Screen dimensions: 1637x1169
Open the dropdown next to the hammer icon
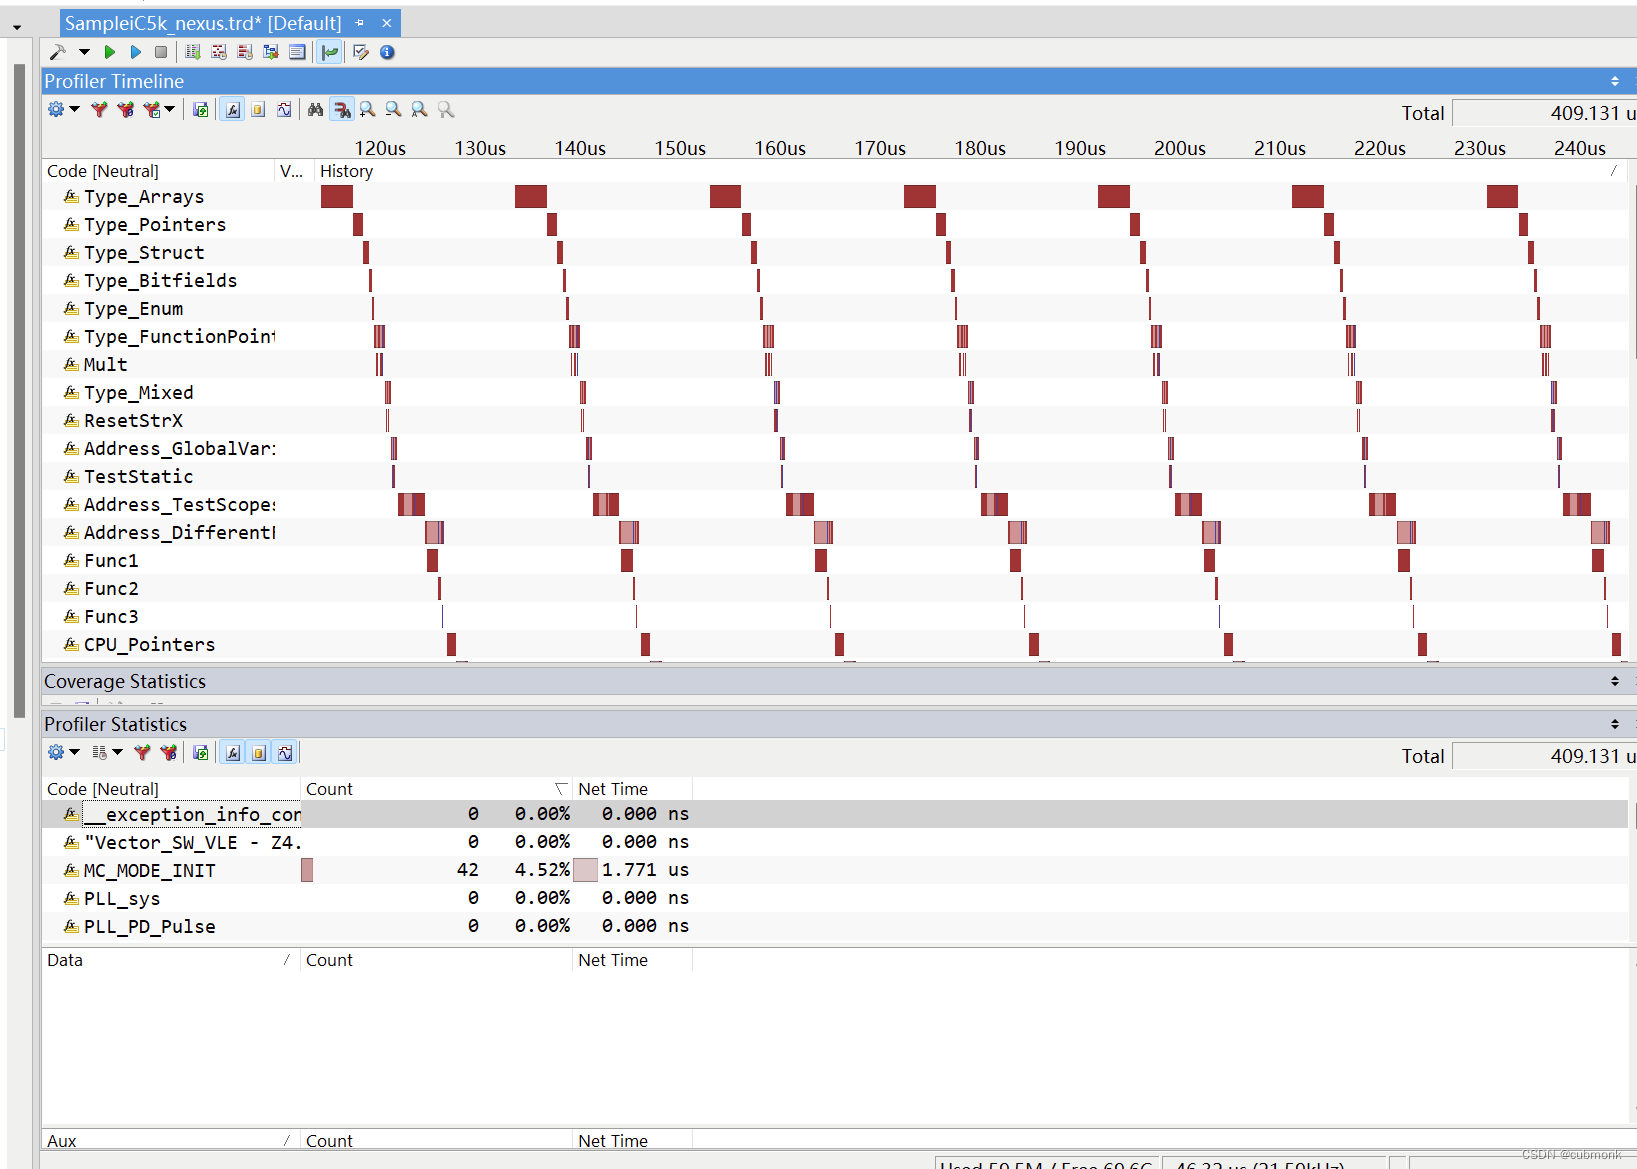[x=84, y=52]
